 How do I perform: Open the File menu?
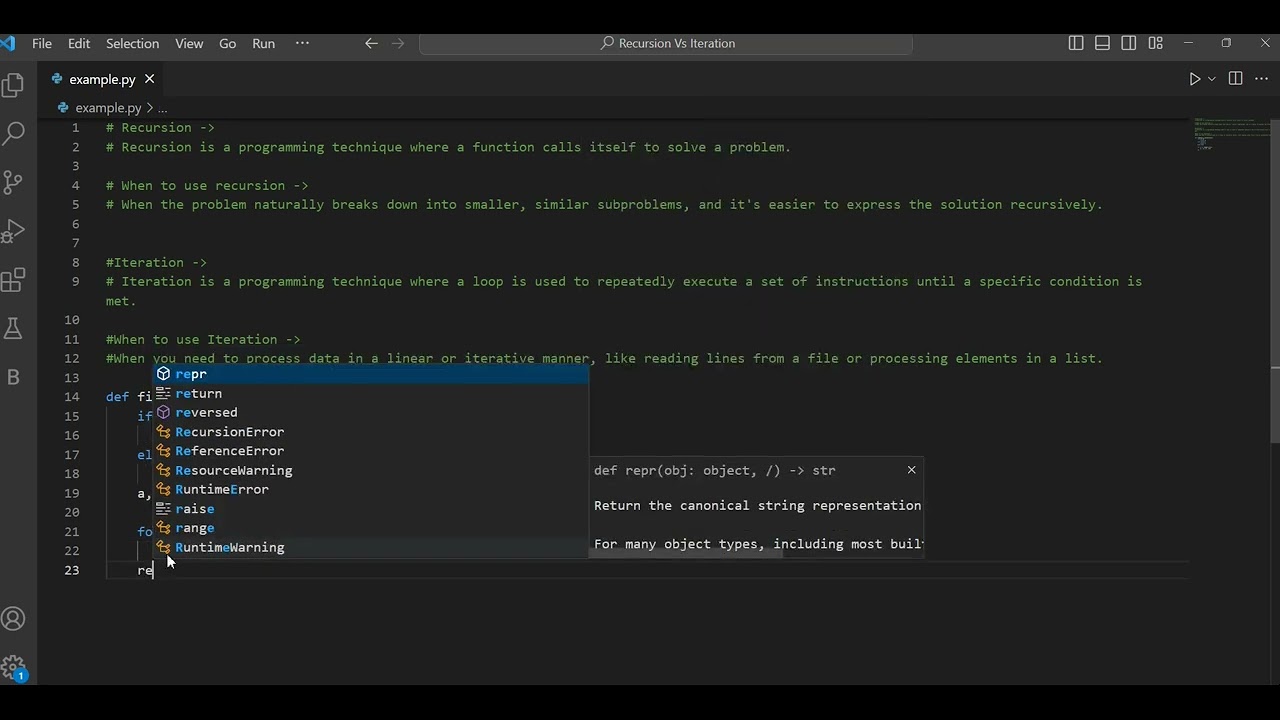click(42, 43)
